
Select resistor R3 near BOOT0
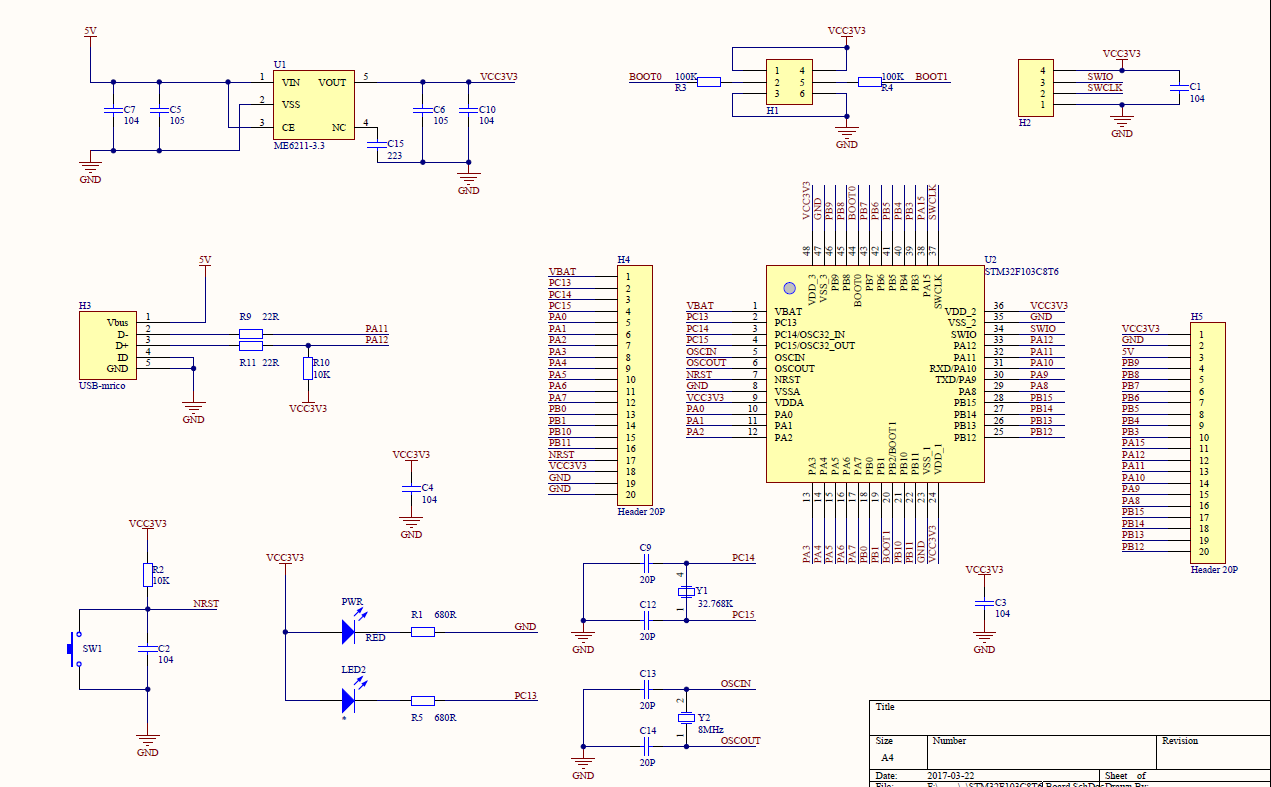pos(709,82)
